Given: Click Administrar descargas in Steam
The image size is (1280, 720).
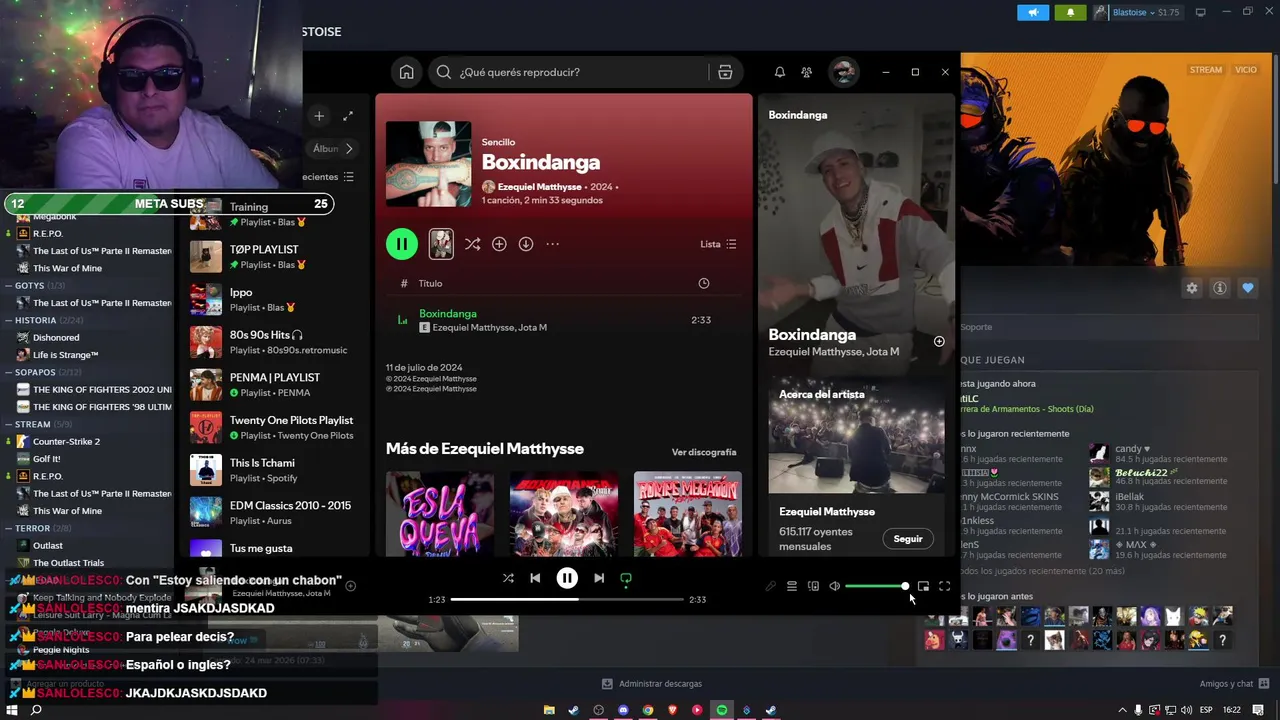Looking at the screenshot, I should (x=651, y=684).
